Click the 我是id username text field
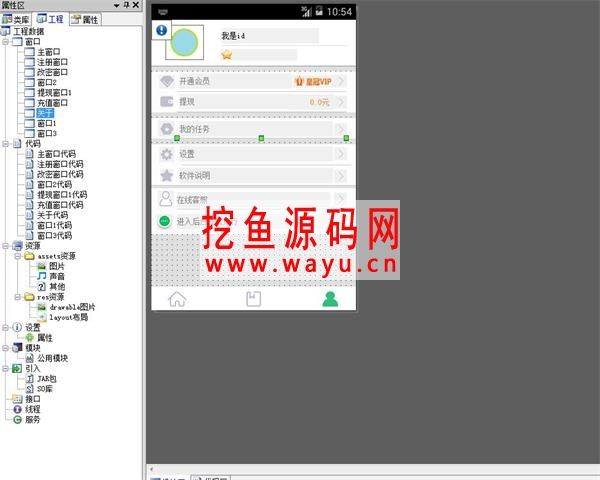Screen dimensions: 600x480 click(270, 36)
